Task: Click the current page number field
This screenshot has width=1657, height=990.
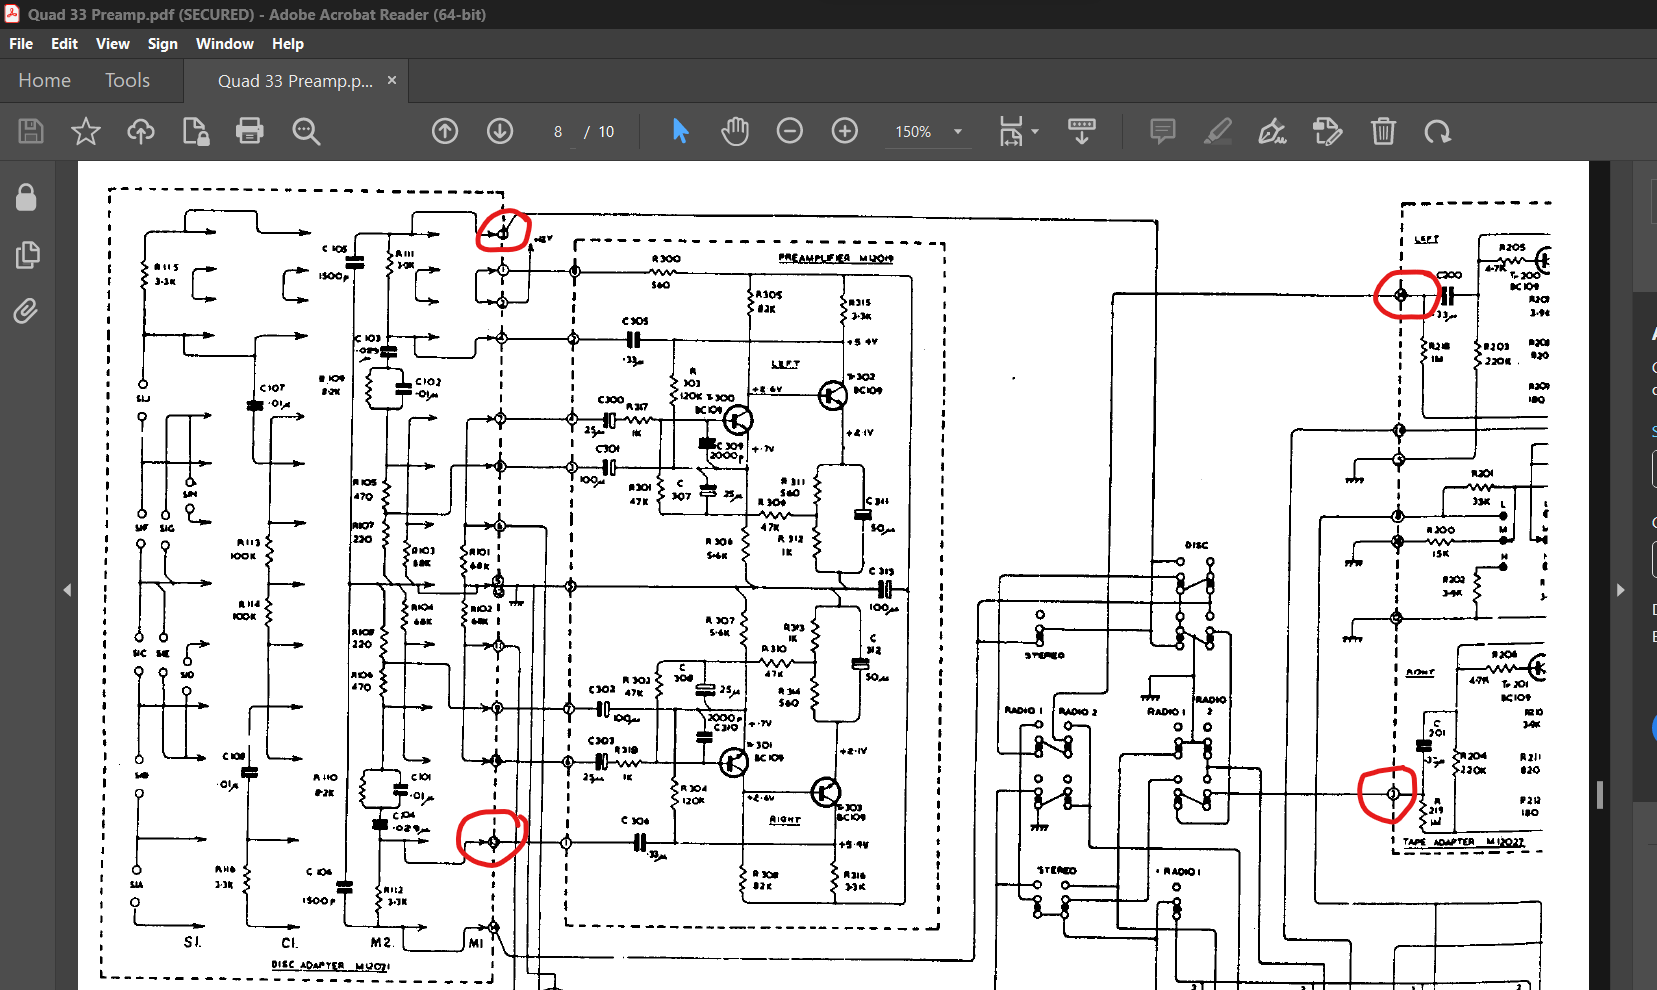Action: pyautogui.click(x=558, y=131)
